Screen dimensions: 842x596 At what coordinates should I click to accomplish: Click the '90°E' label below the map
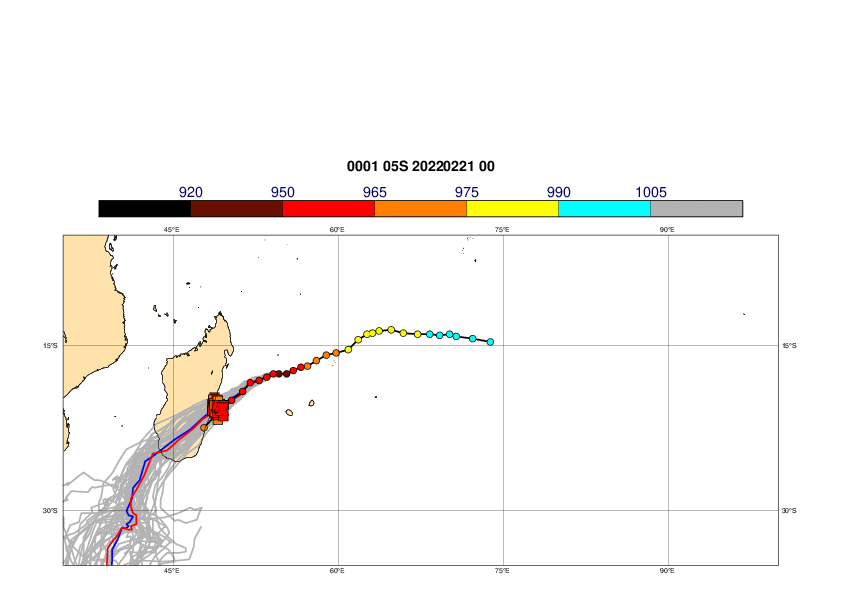[667, 571]
